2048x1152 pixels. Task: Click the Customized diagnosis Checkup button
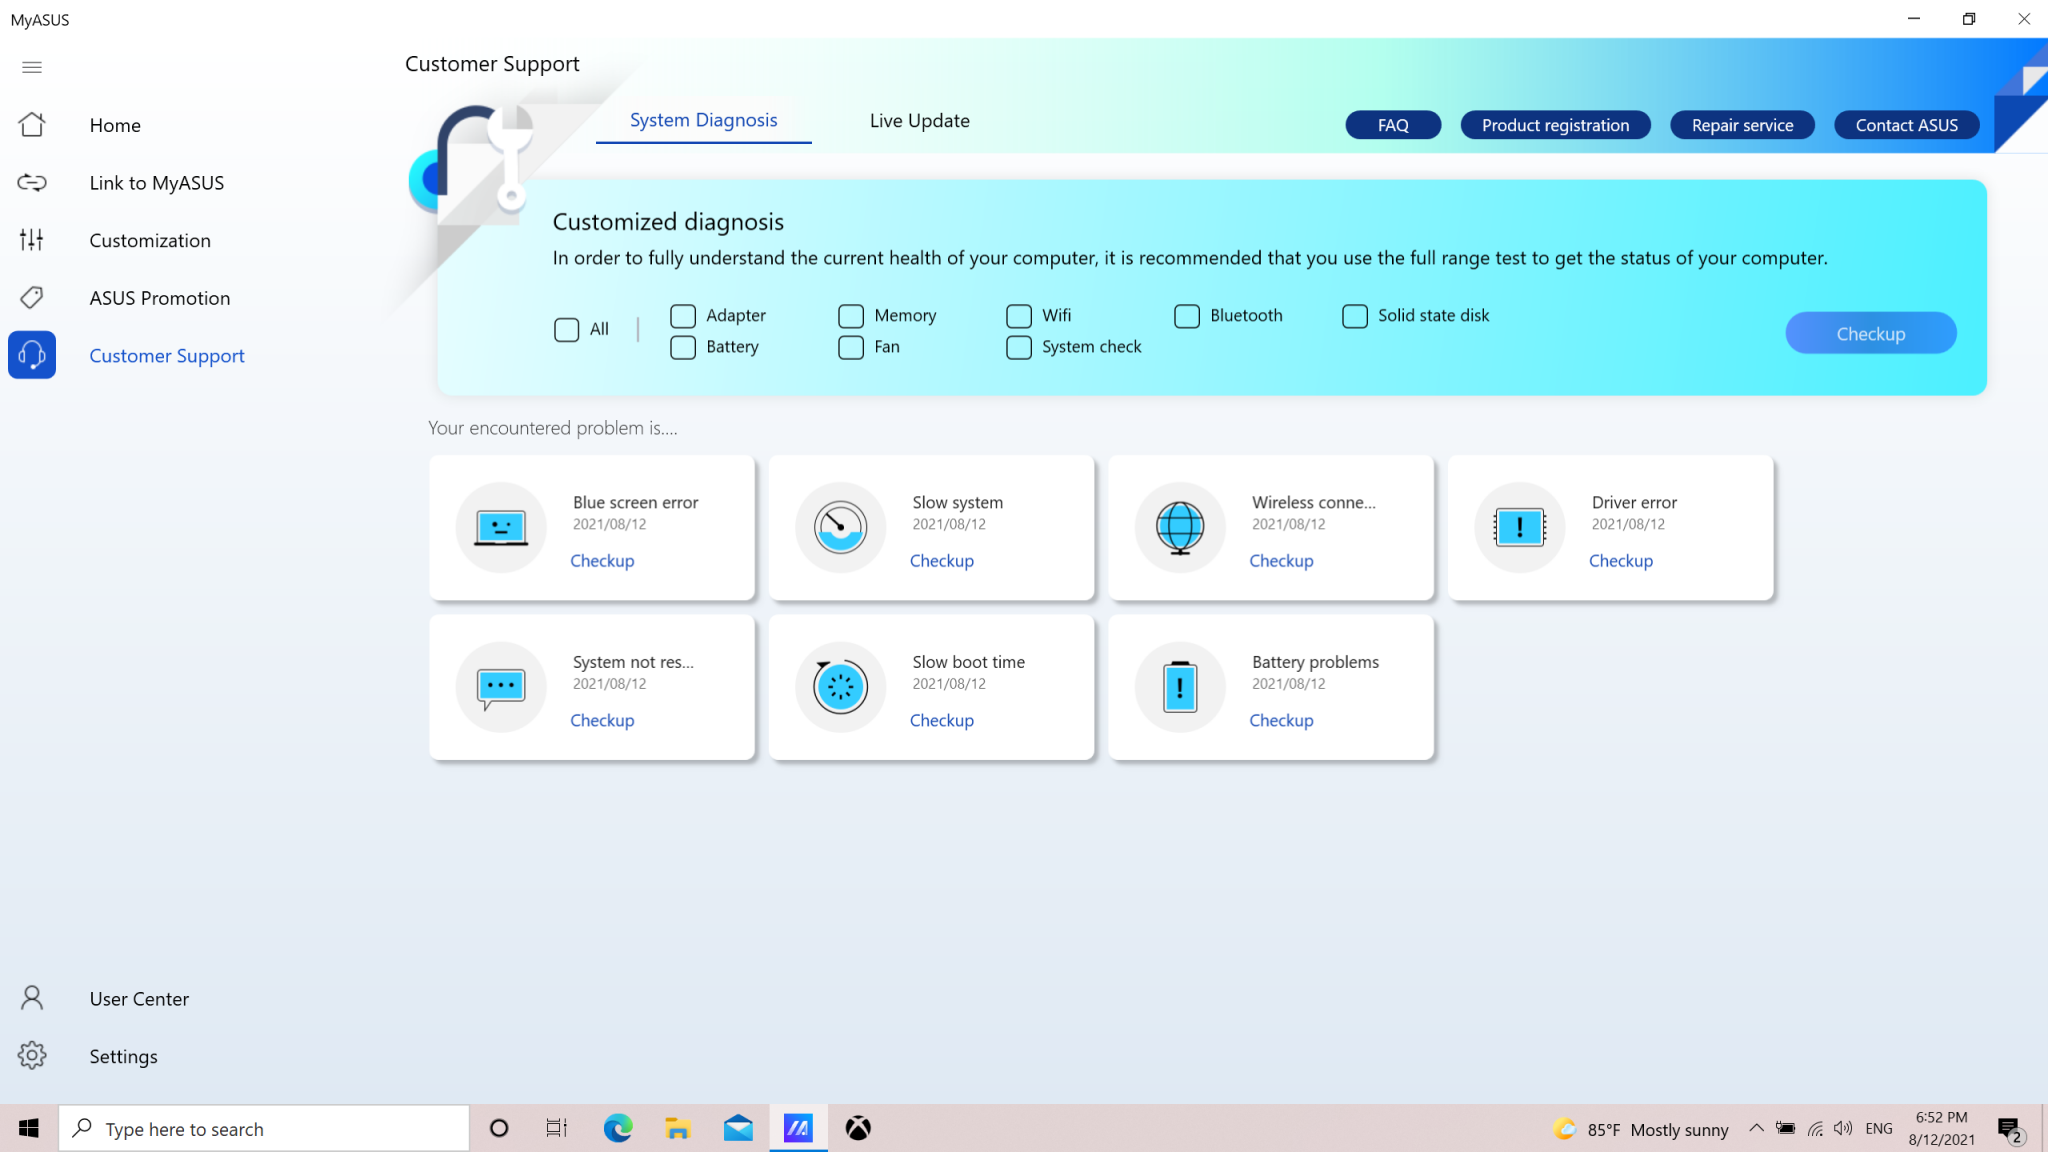(x=1870, y=333)
